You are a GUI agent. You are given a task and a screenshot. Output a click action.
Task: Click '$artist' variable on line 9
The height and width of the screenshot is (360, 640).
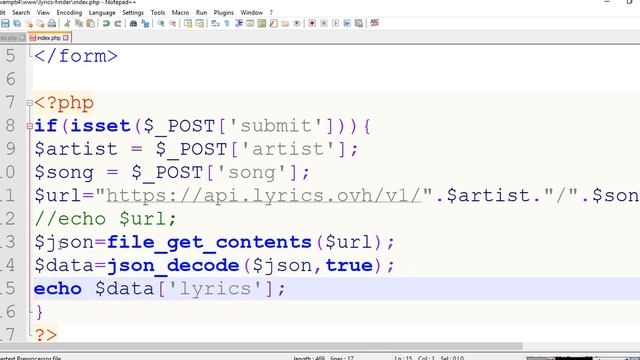[76, 149]
